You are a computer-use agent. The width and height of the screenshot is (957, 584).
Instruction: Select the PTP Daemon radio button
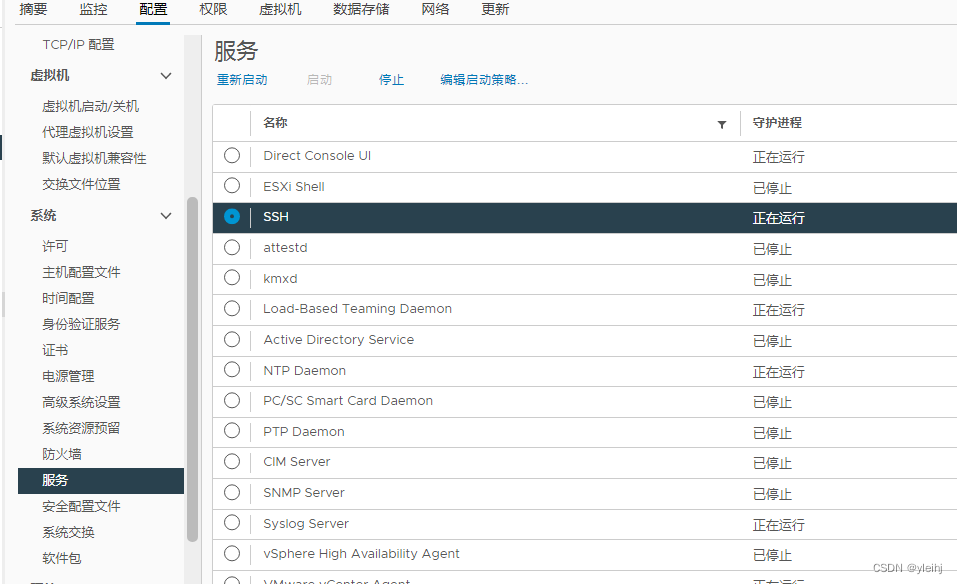coord(232,431)
